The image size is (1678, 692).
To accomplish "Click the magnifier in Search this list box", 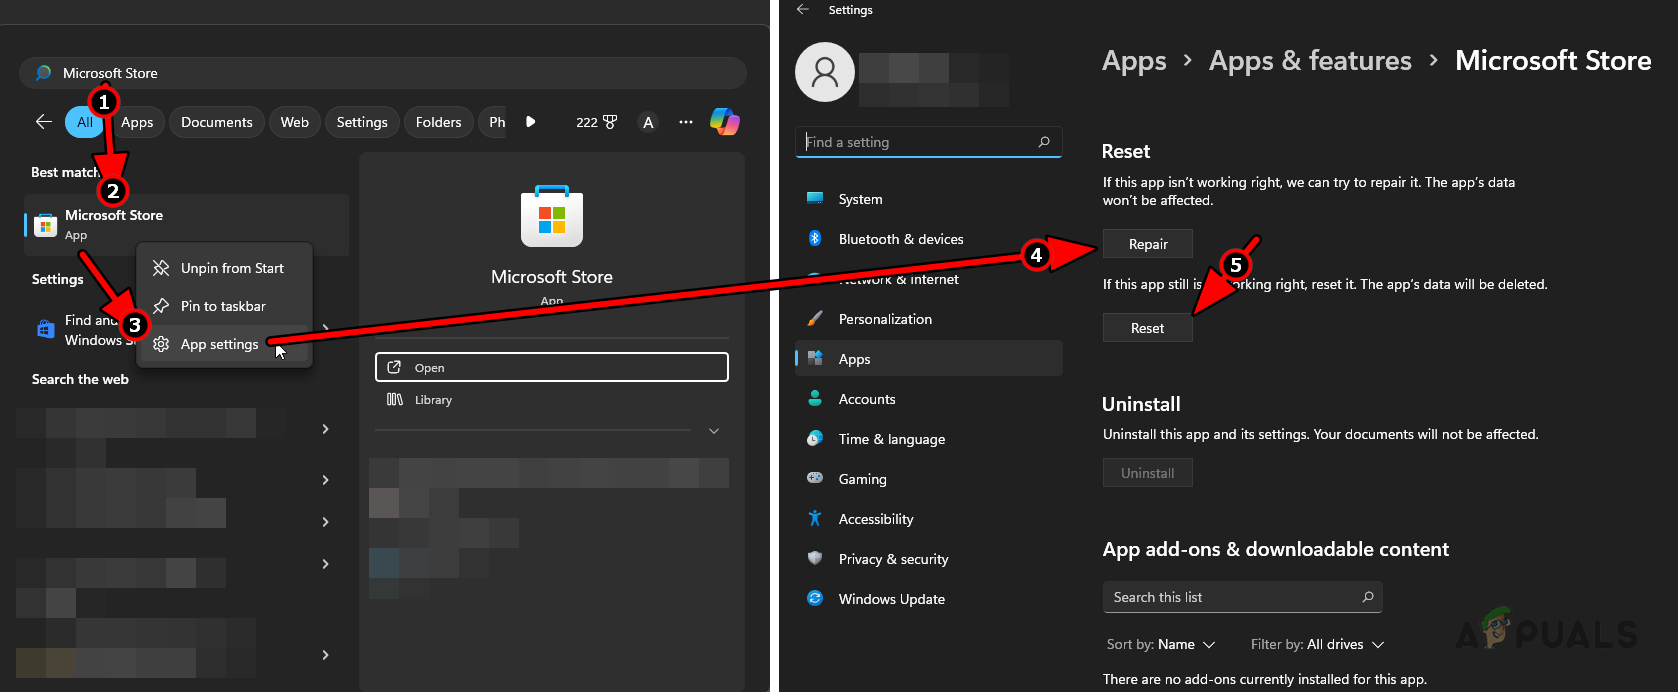I will tap(1368, 597).
